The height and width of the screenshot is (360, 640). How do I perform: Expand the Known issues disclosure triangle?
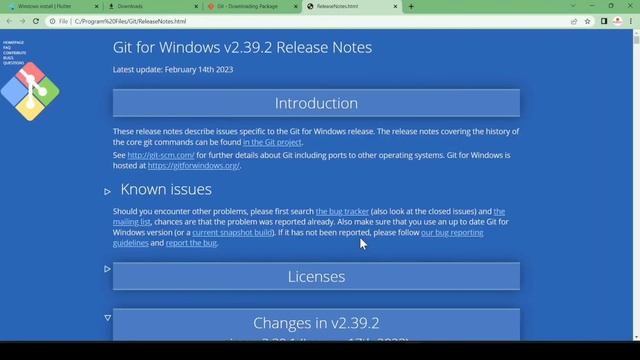tap(107, 191)
